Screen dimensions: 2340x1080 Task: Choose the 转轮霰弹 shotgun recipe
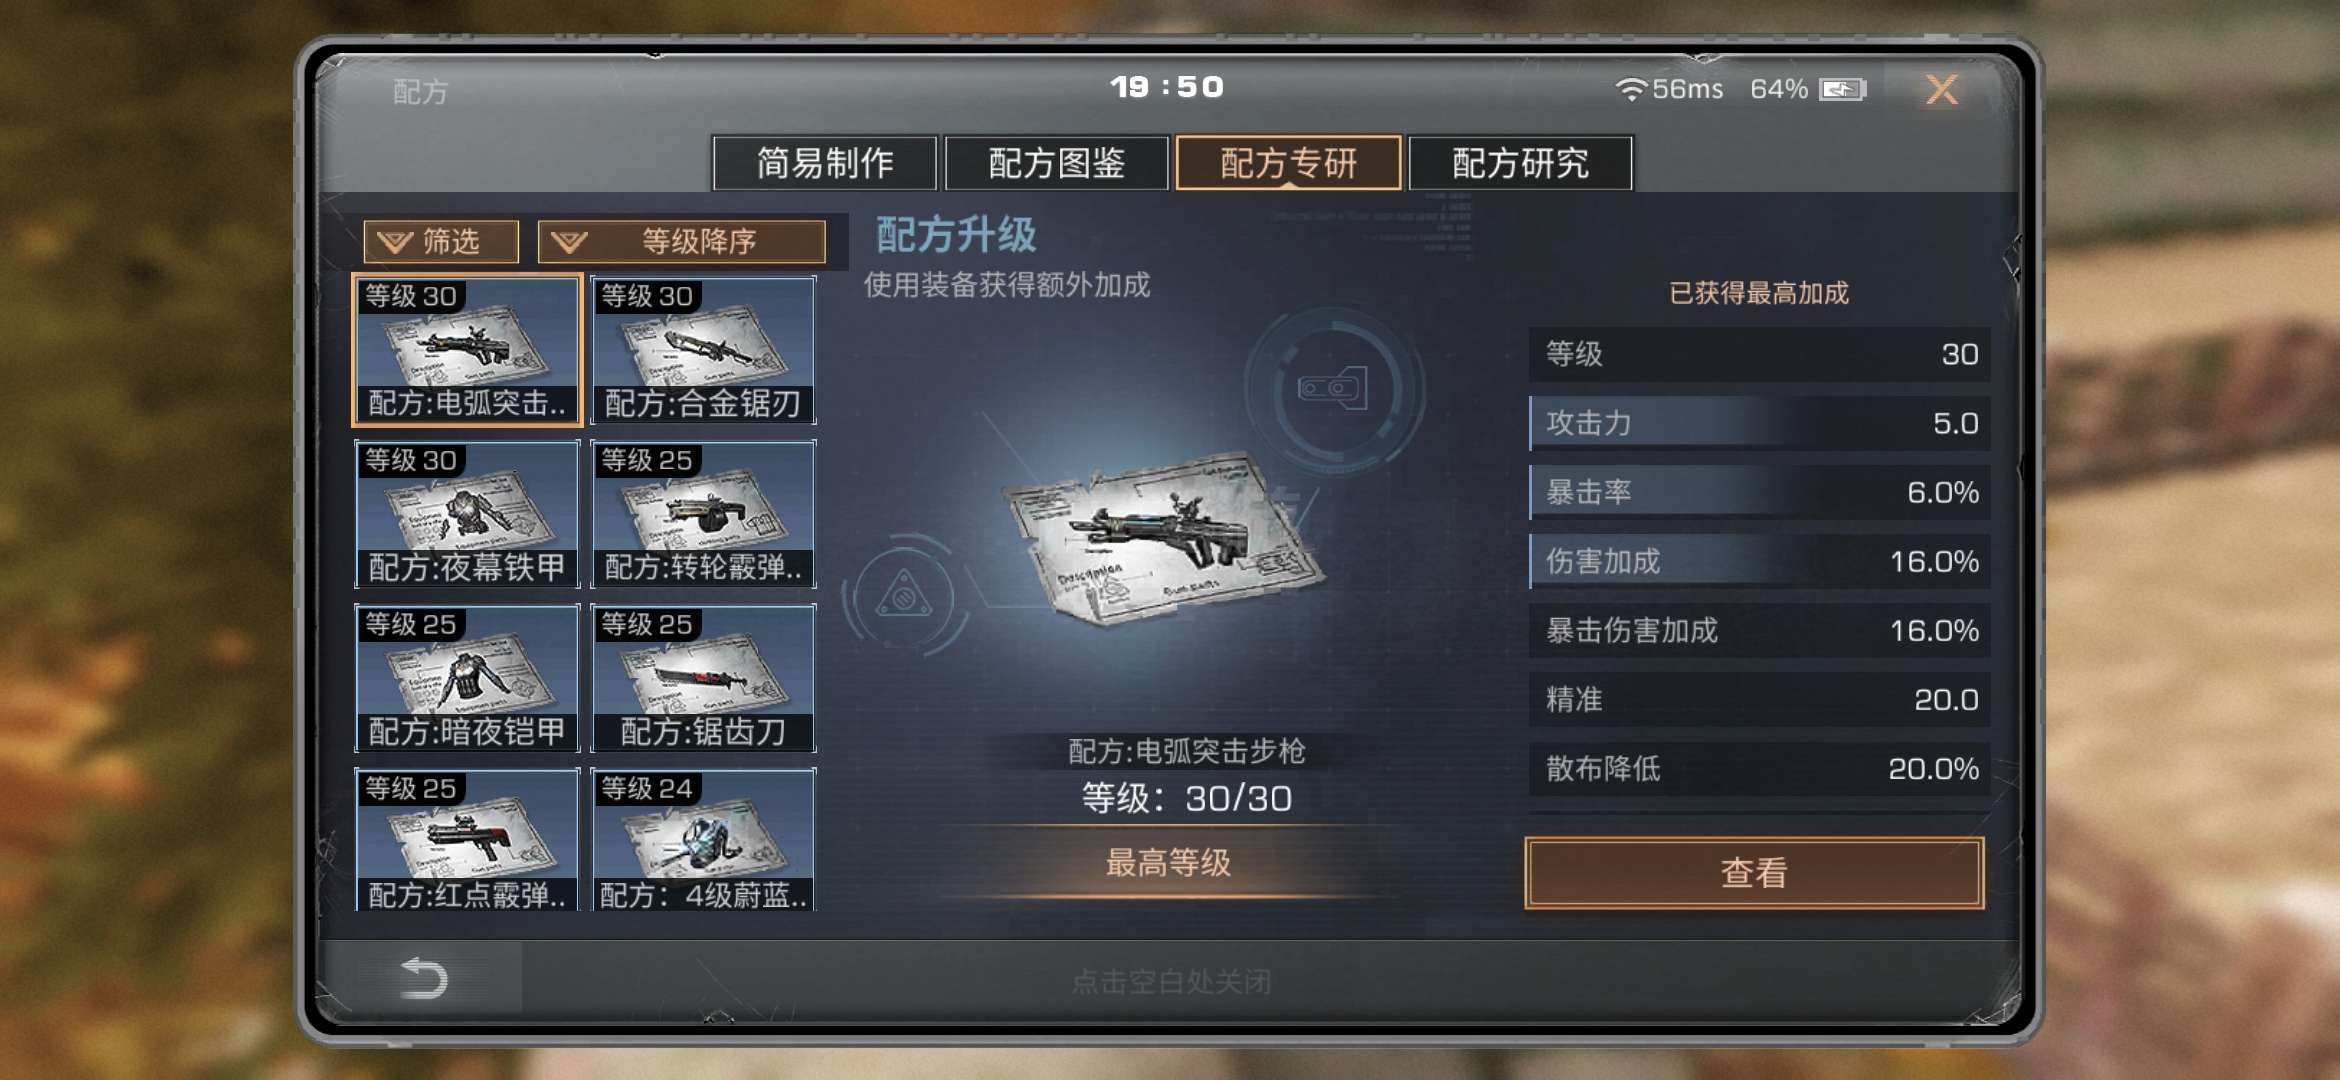click(x=703, y=514)
